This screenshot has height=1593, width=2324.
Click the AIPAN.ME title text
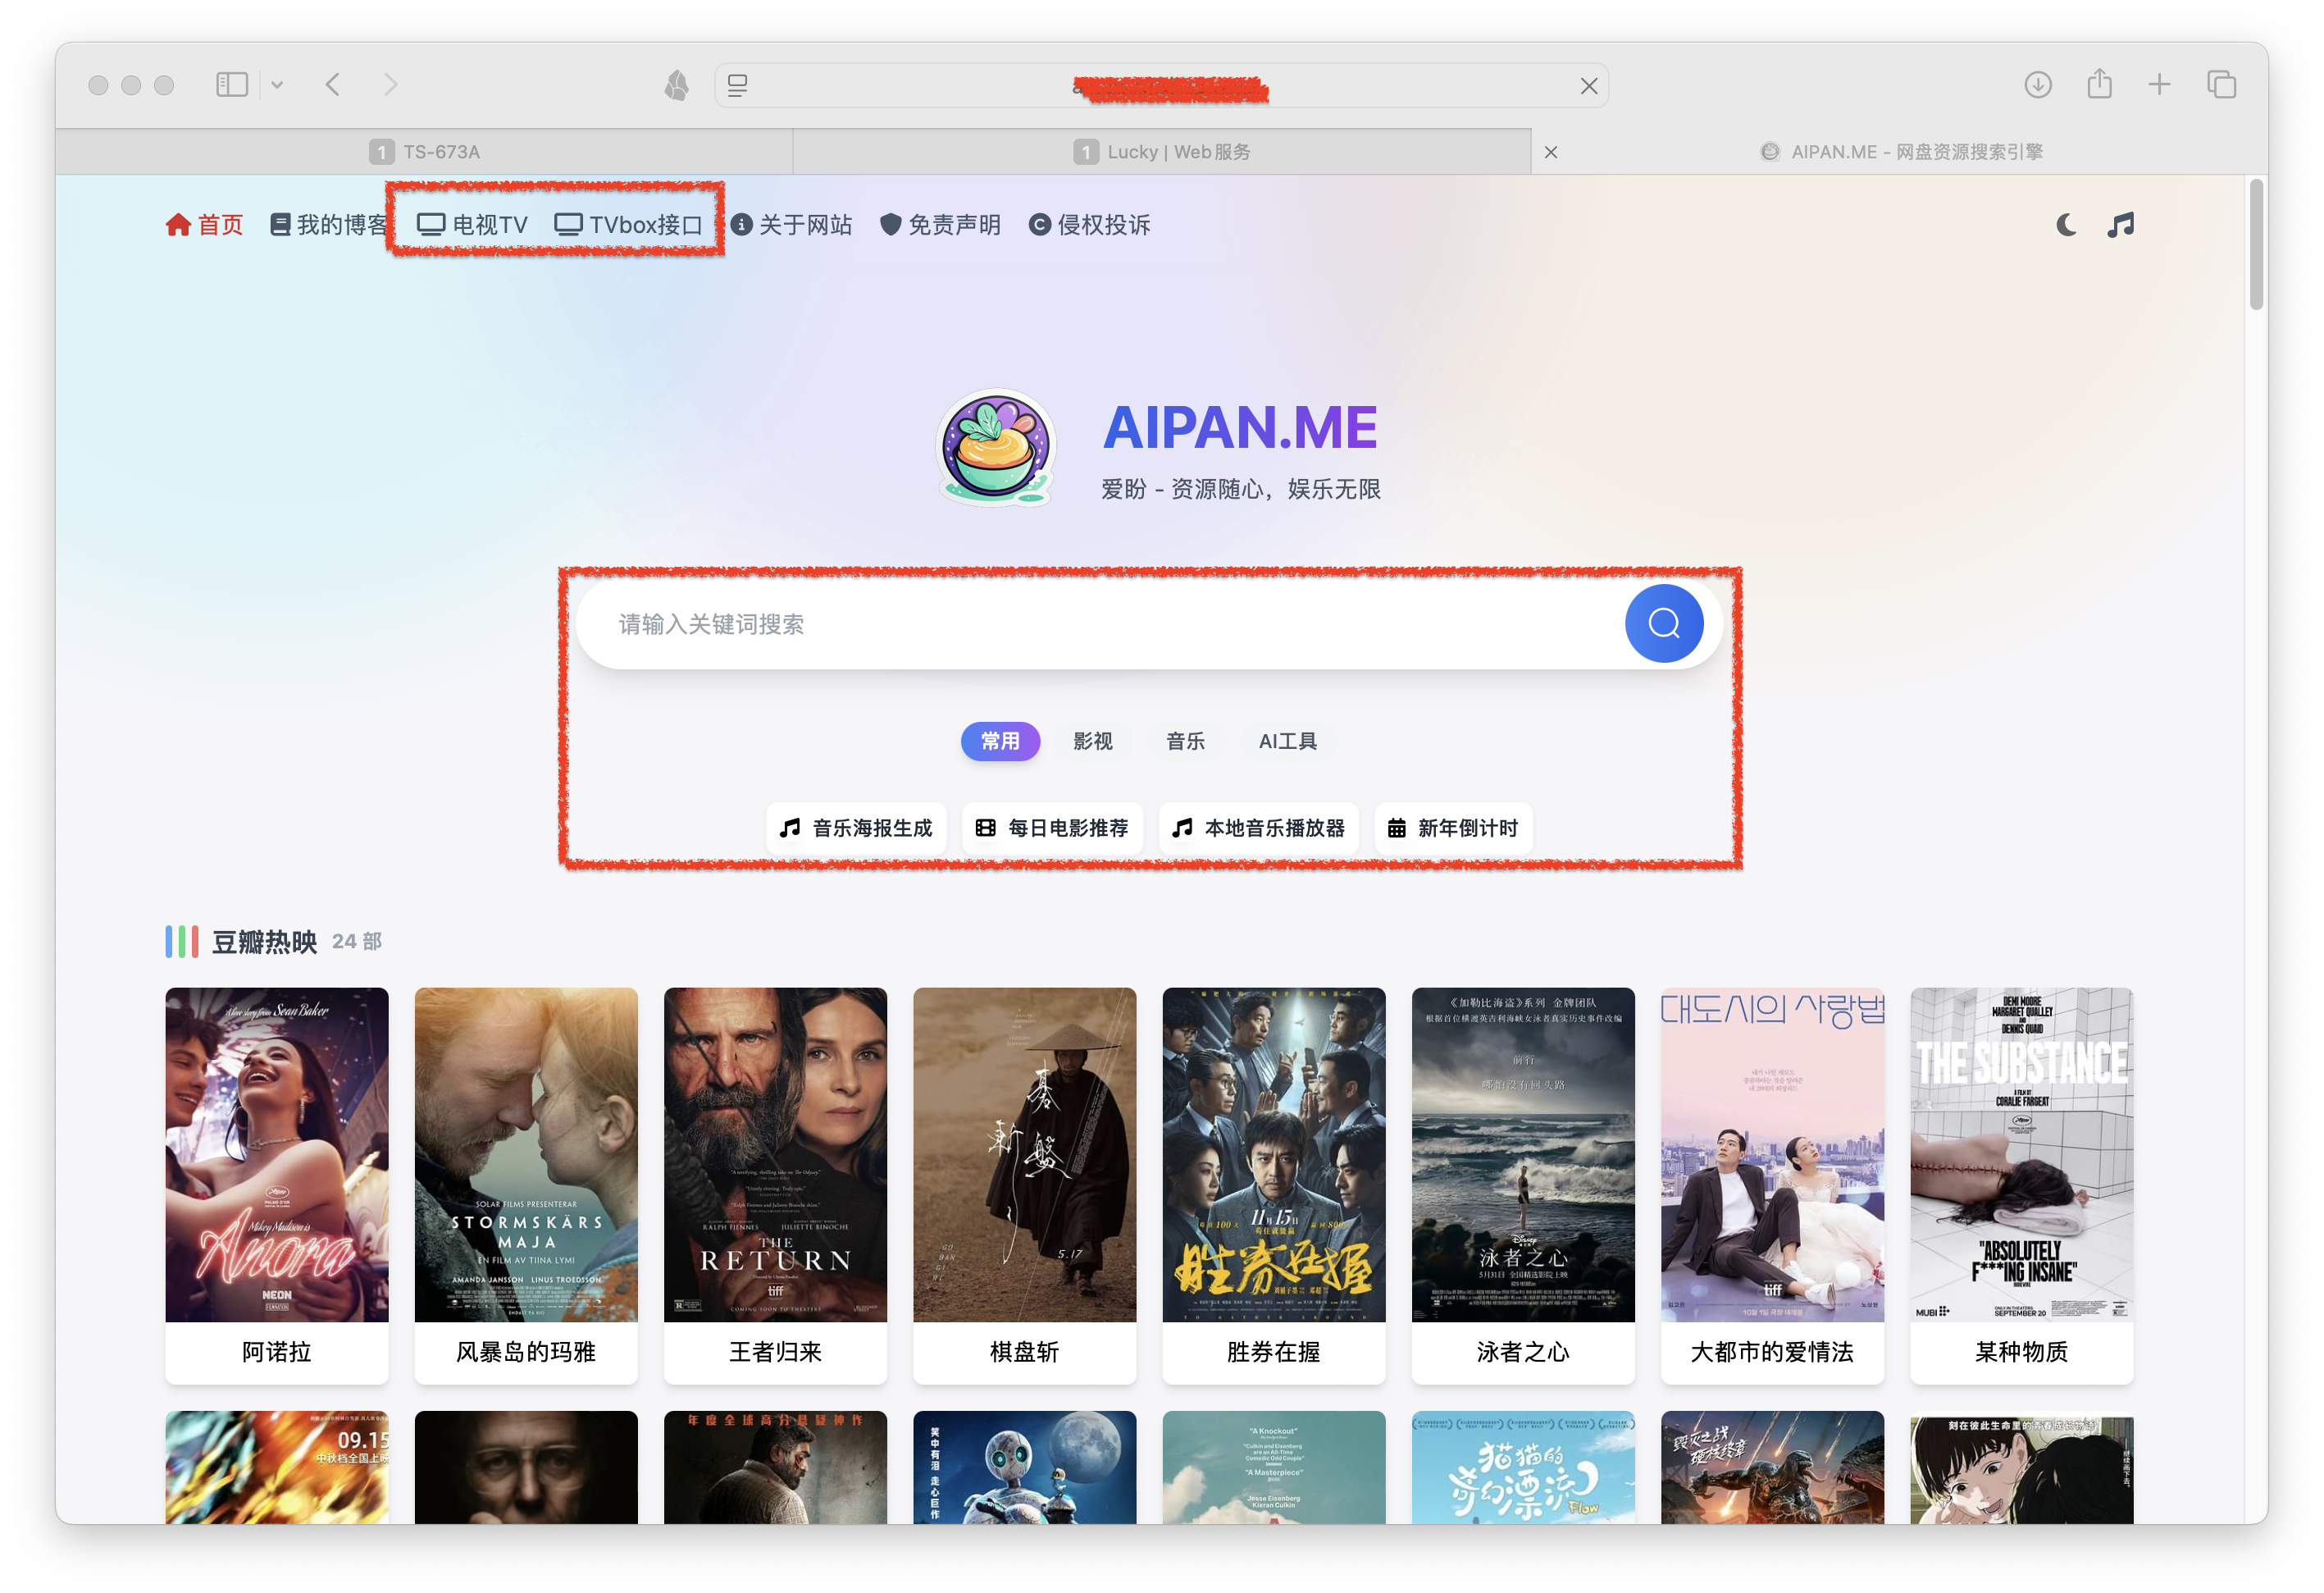tap(1240, 428)
